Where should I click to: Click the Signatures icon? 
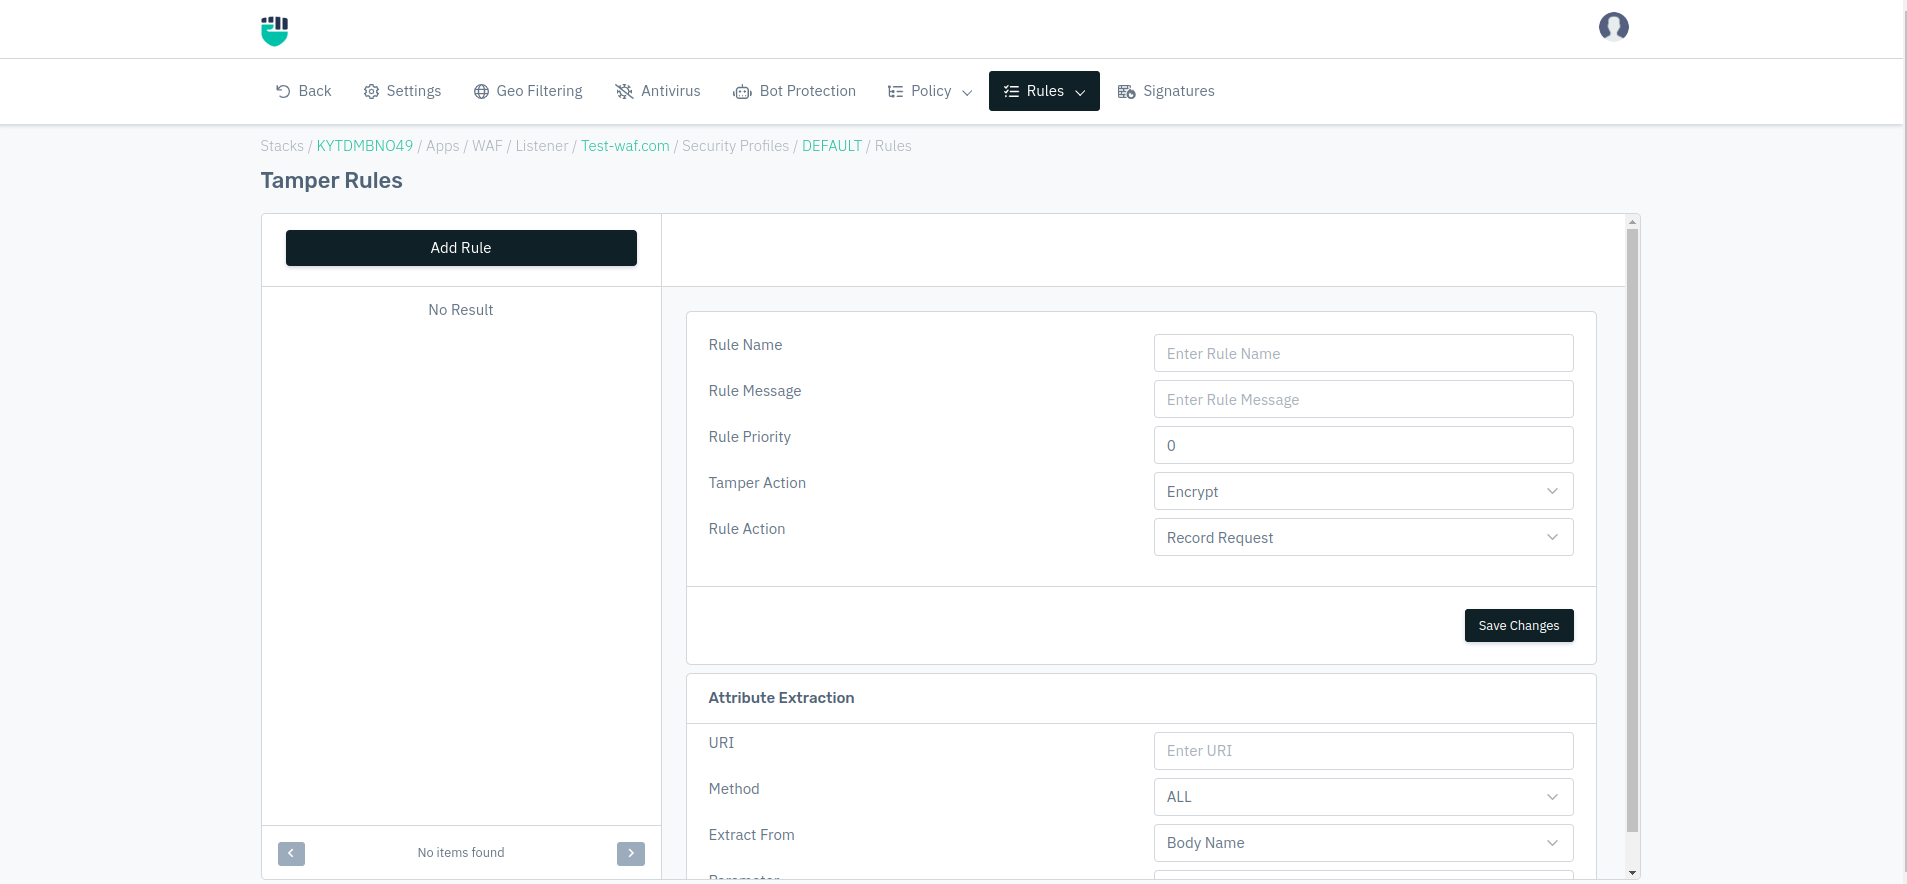(1126, 91)
